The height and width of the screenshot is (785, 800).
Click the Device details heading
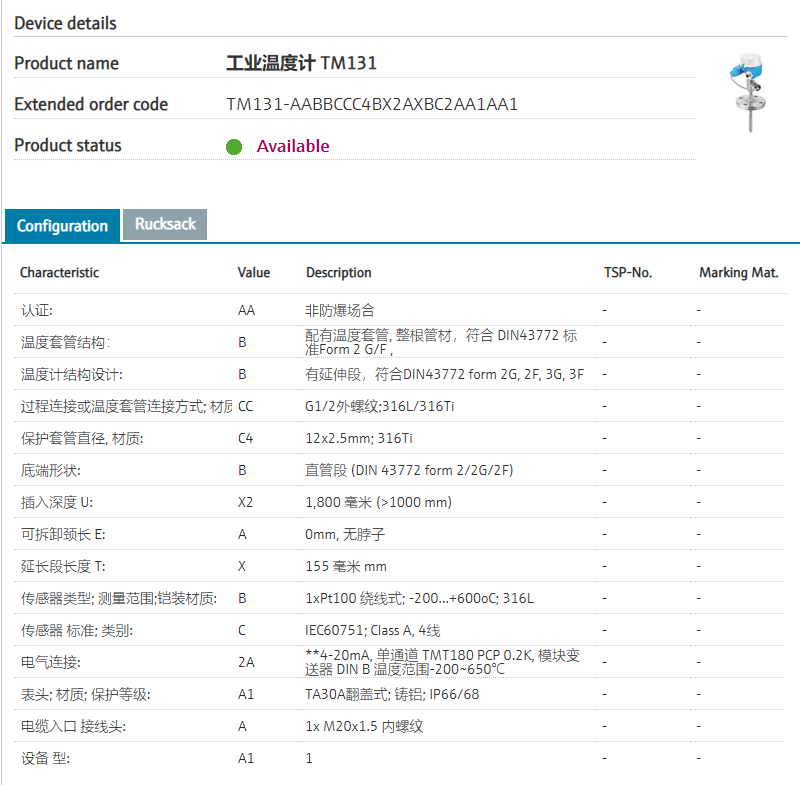(x=65, y=23)
